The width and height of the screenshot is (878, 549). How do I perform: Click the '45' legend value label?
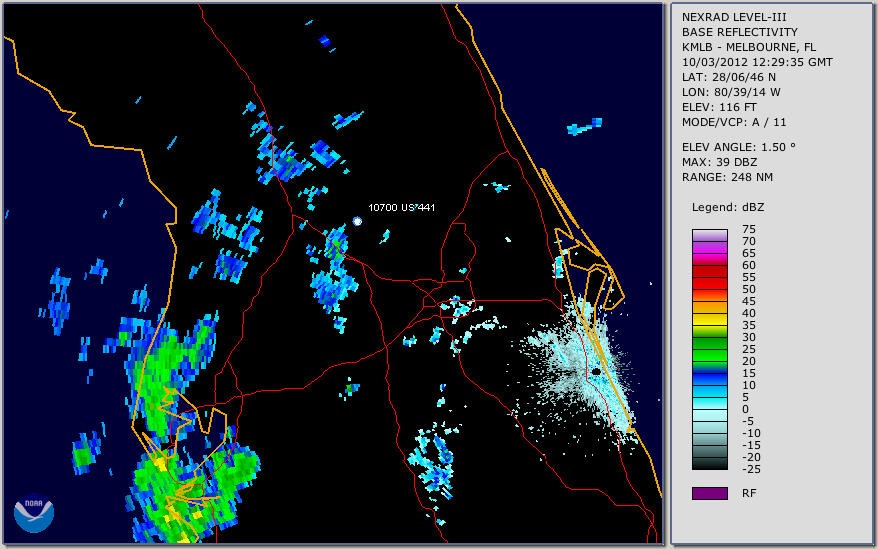[x=749, y=301]
